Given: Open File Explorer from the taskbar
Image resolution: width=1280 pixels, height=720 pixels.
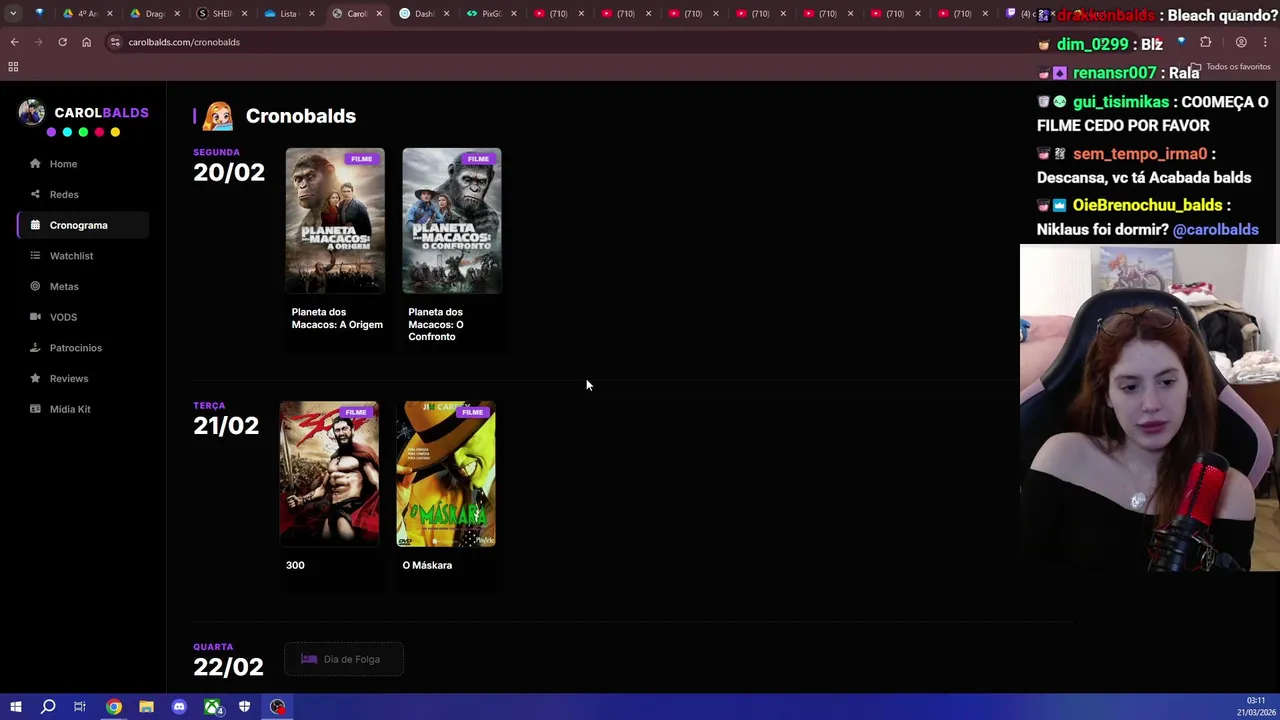Looking at the screenshot, I should [146, 707].
